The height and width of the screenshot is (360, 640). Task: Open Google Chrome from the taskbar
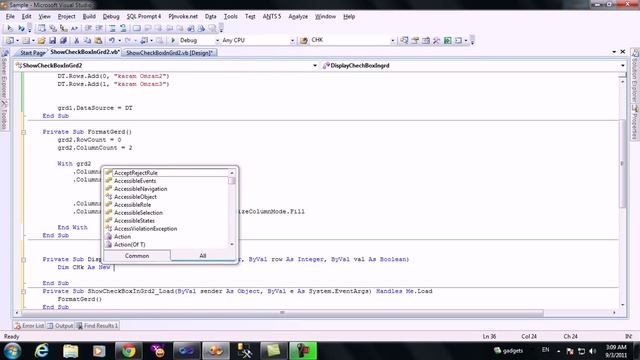click(x=129, y=351)
